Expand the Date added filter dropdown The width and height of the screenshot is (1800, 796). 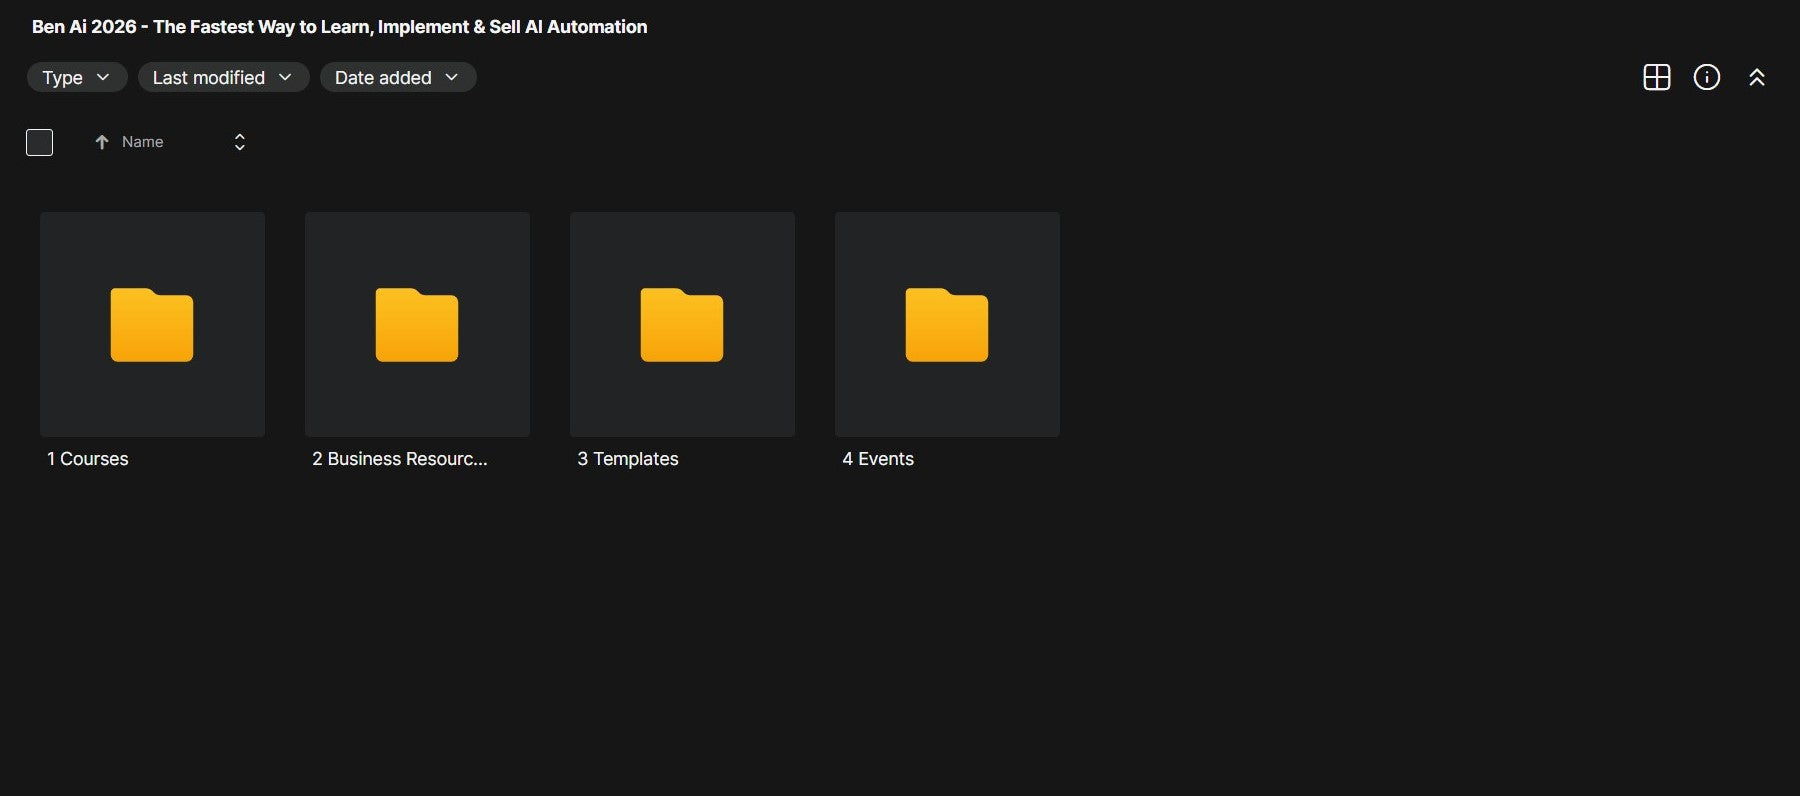click(397, 77)
